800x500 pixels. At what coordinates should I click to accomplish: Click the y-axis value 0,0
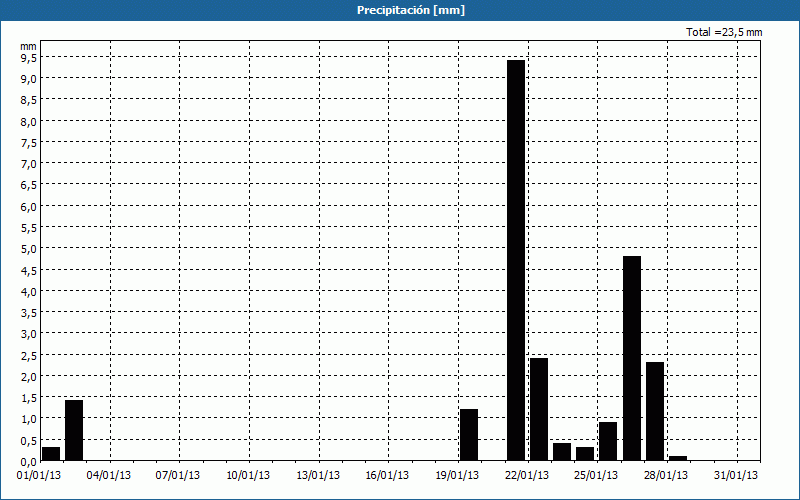[29, 462]
